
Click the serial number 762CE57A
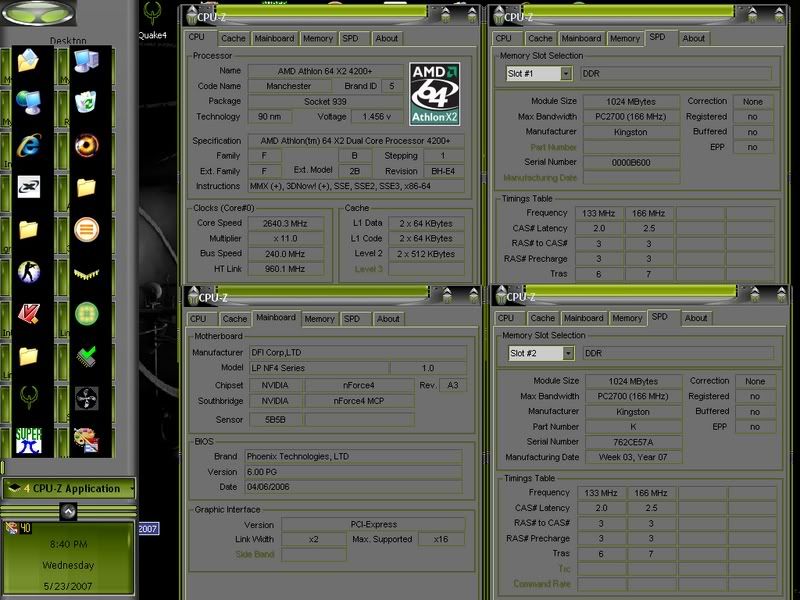(633, 442)
